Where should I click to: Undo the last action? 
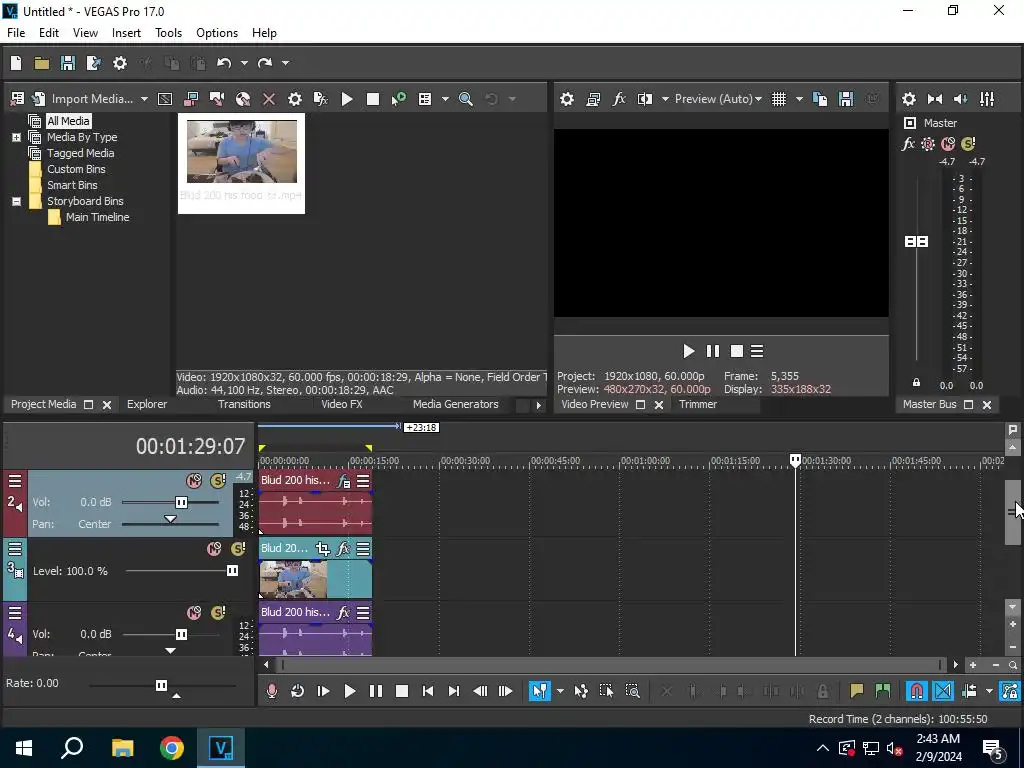(x=224, y=63)
